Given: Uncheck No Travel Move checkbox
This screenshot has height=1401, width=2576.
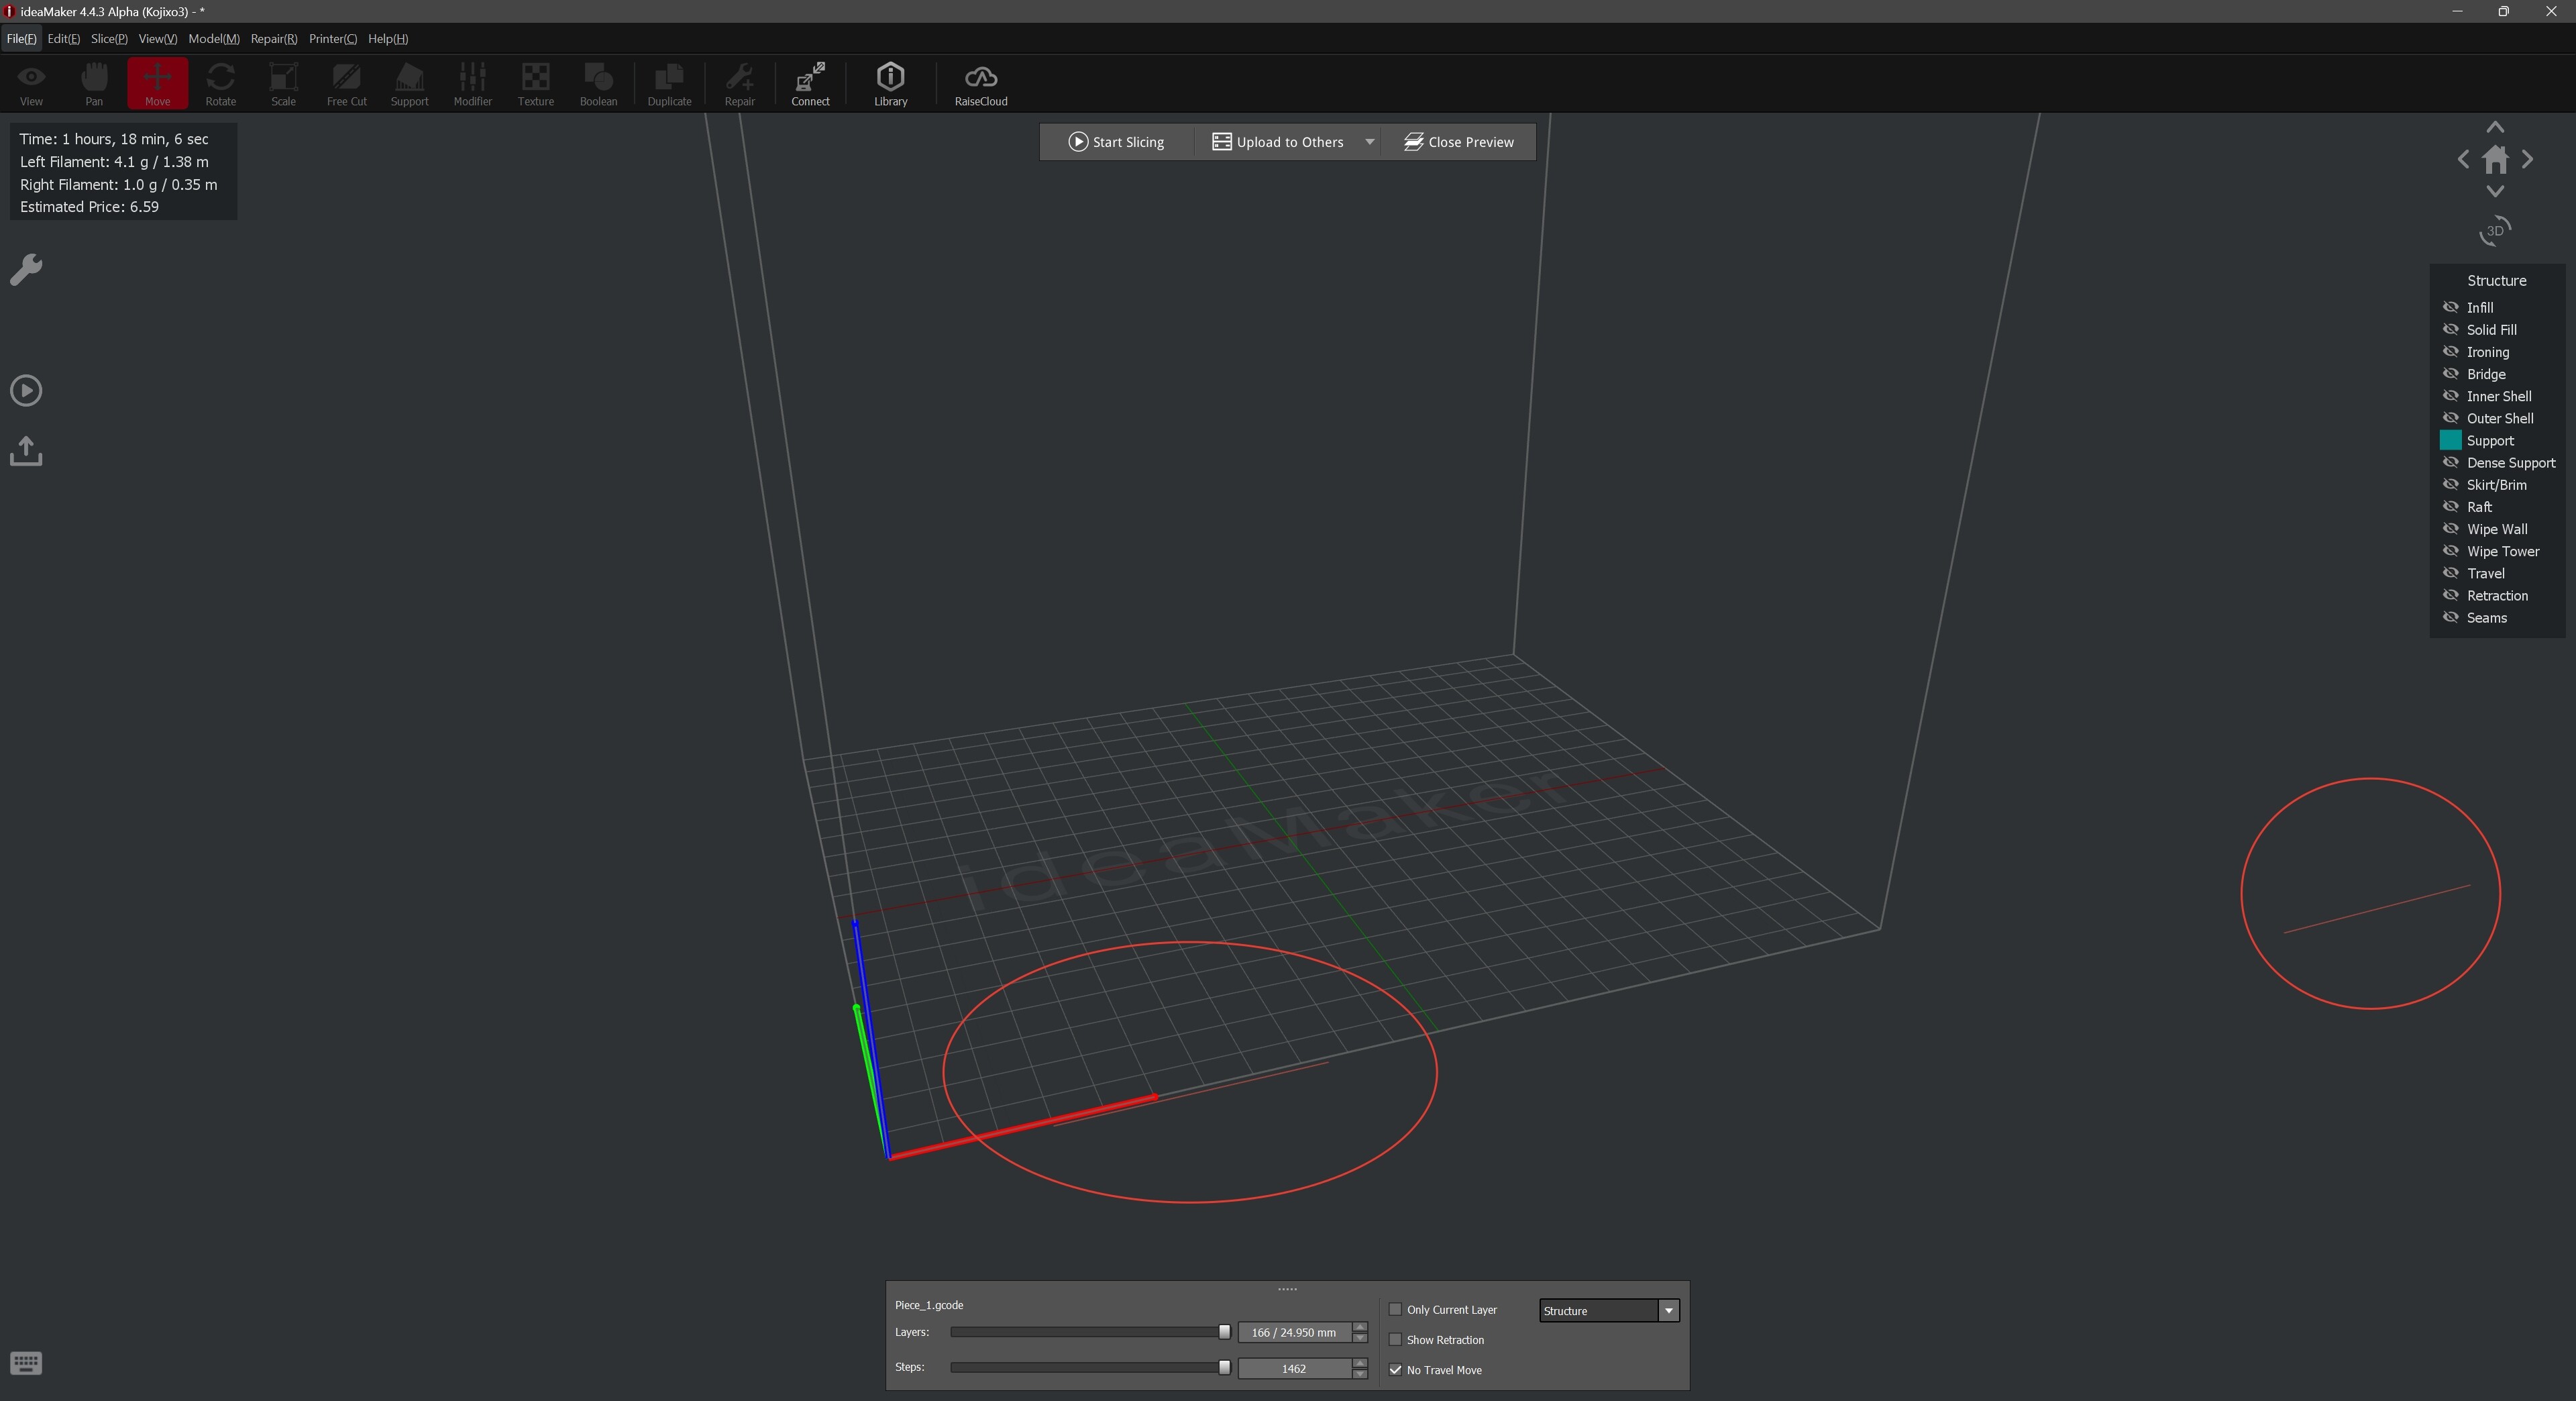Looking at the screenshot, I should pos(1396,1370).
